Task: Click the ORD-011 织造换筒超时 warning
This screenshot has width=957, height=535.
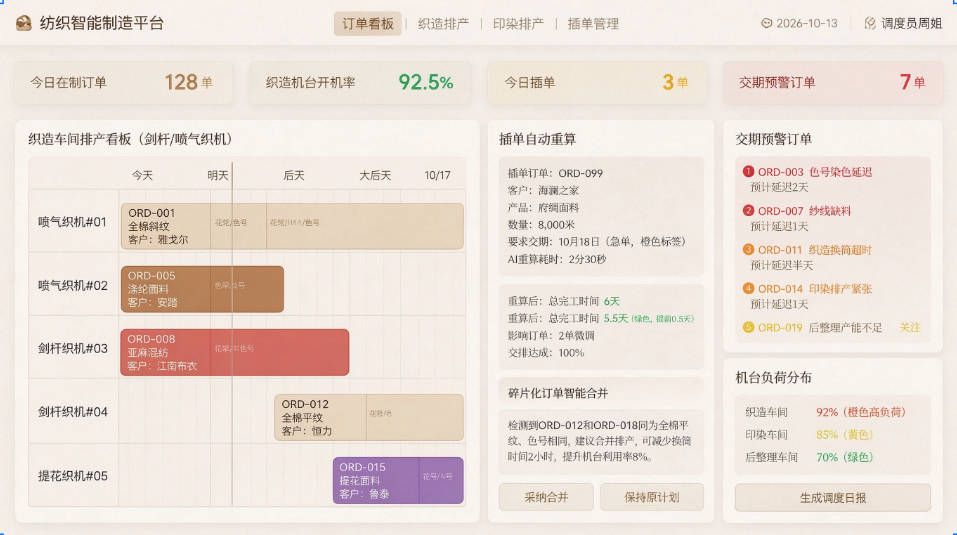Action: (x=815, y=250)
